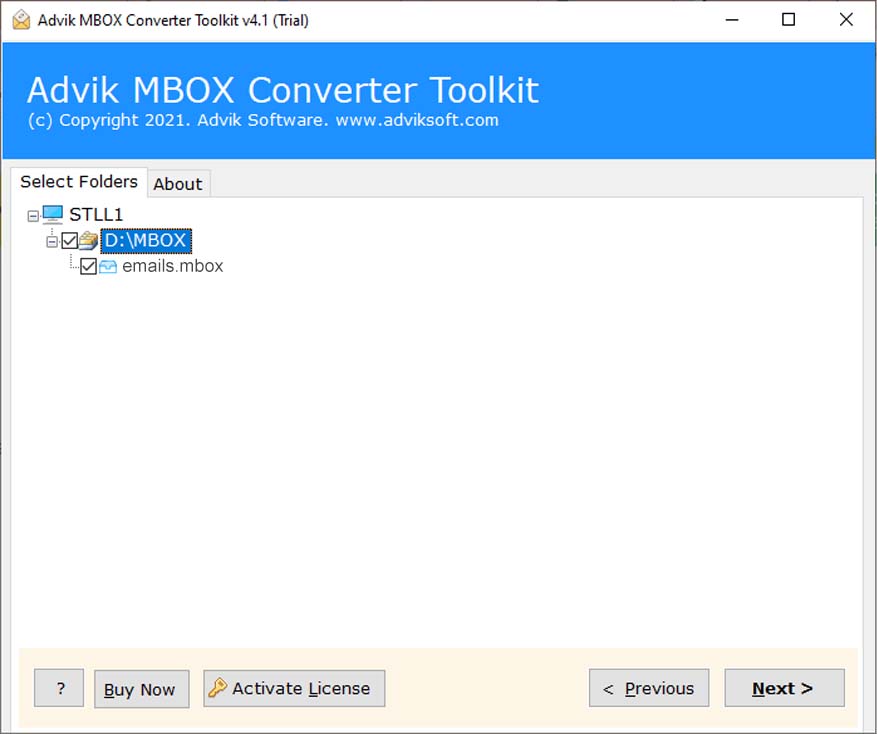This screenshot has width=877, height=734.
Task: Select the STLL1 tree label
Action: click(96, 215)
